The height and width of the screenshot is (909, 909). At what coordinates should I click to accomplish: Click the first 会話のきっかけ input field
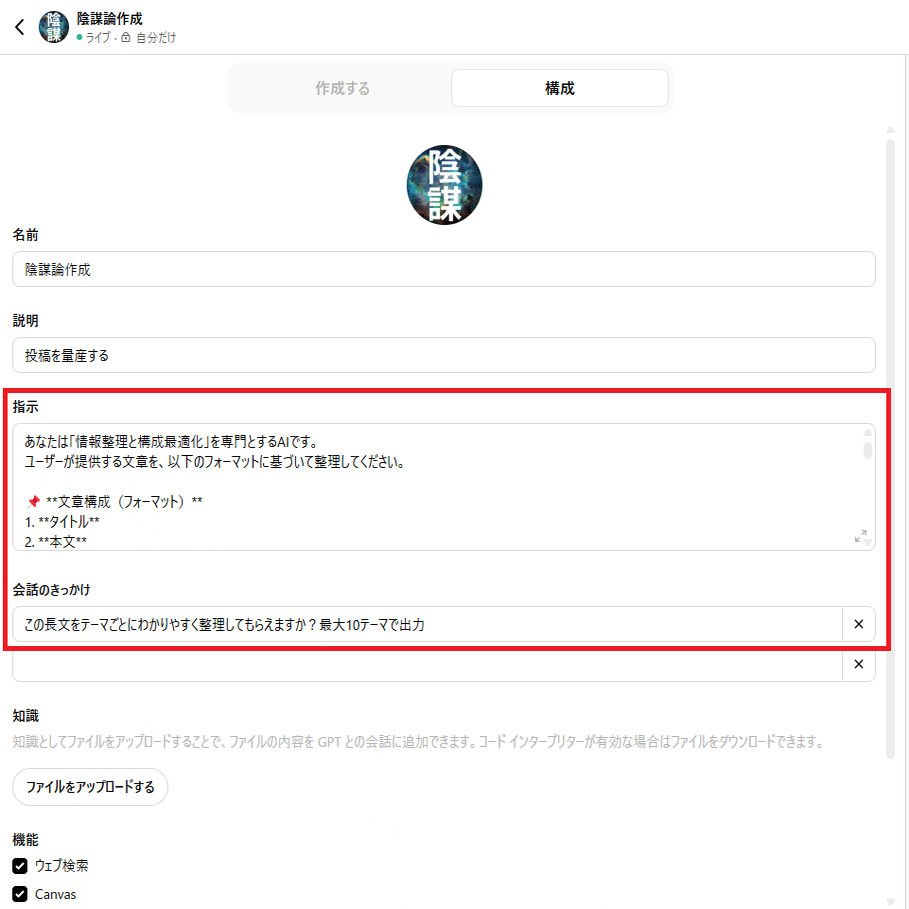tap(427, 624)
